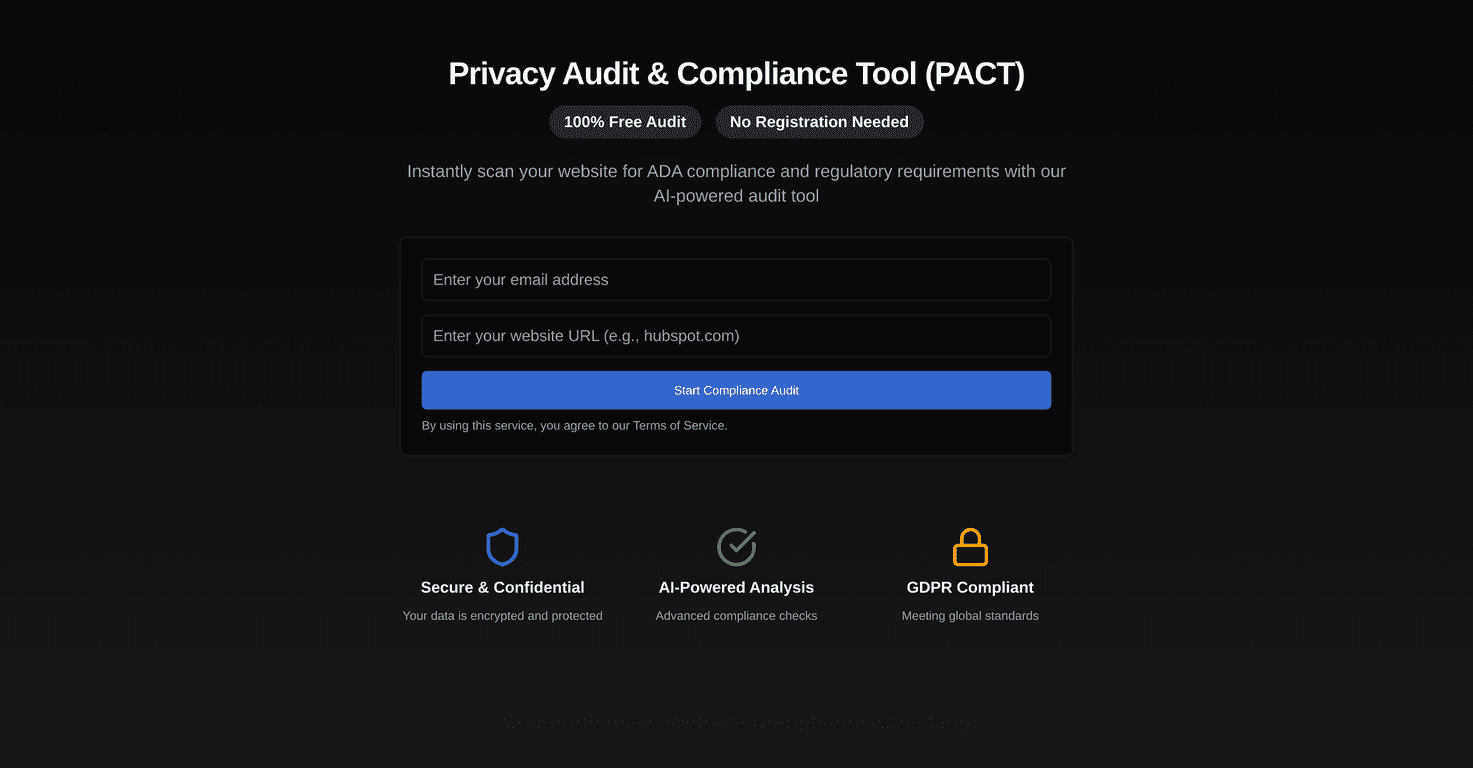Click the gray checkmark circle icon
This screenshot has width=1473, height=768.
(x=736, y=547)
